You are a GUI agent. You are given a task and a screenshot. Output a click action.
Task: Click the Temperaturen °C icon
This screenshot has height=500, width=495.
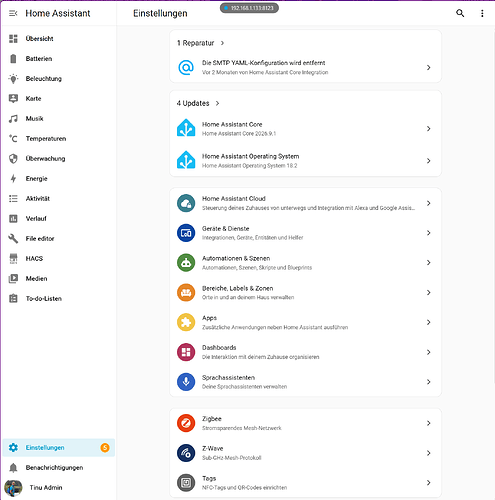pos(13,139)
